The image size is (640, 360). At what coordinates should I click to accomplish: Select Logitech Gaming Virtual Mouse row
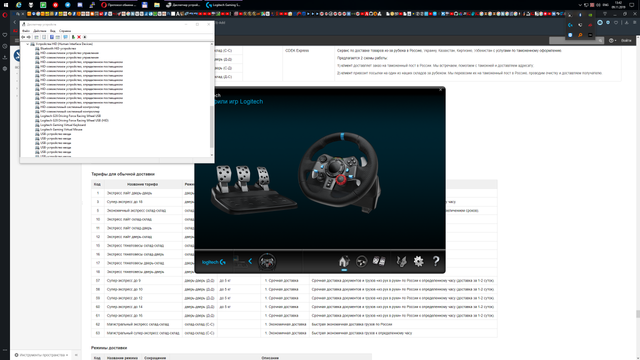61,130
